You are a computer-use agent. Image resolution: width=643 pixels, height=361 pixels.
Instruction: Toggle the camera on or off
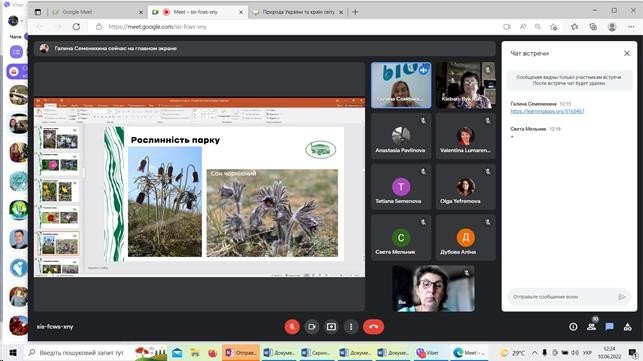(312, 327)
